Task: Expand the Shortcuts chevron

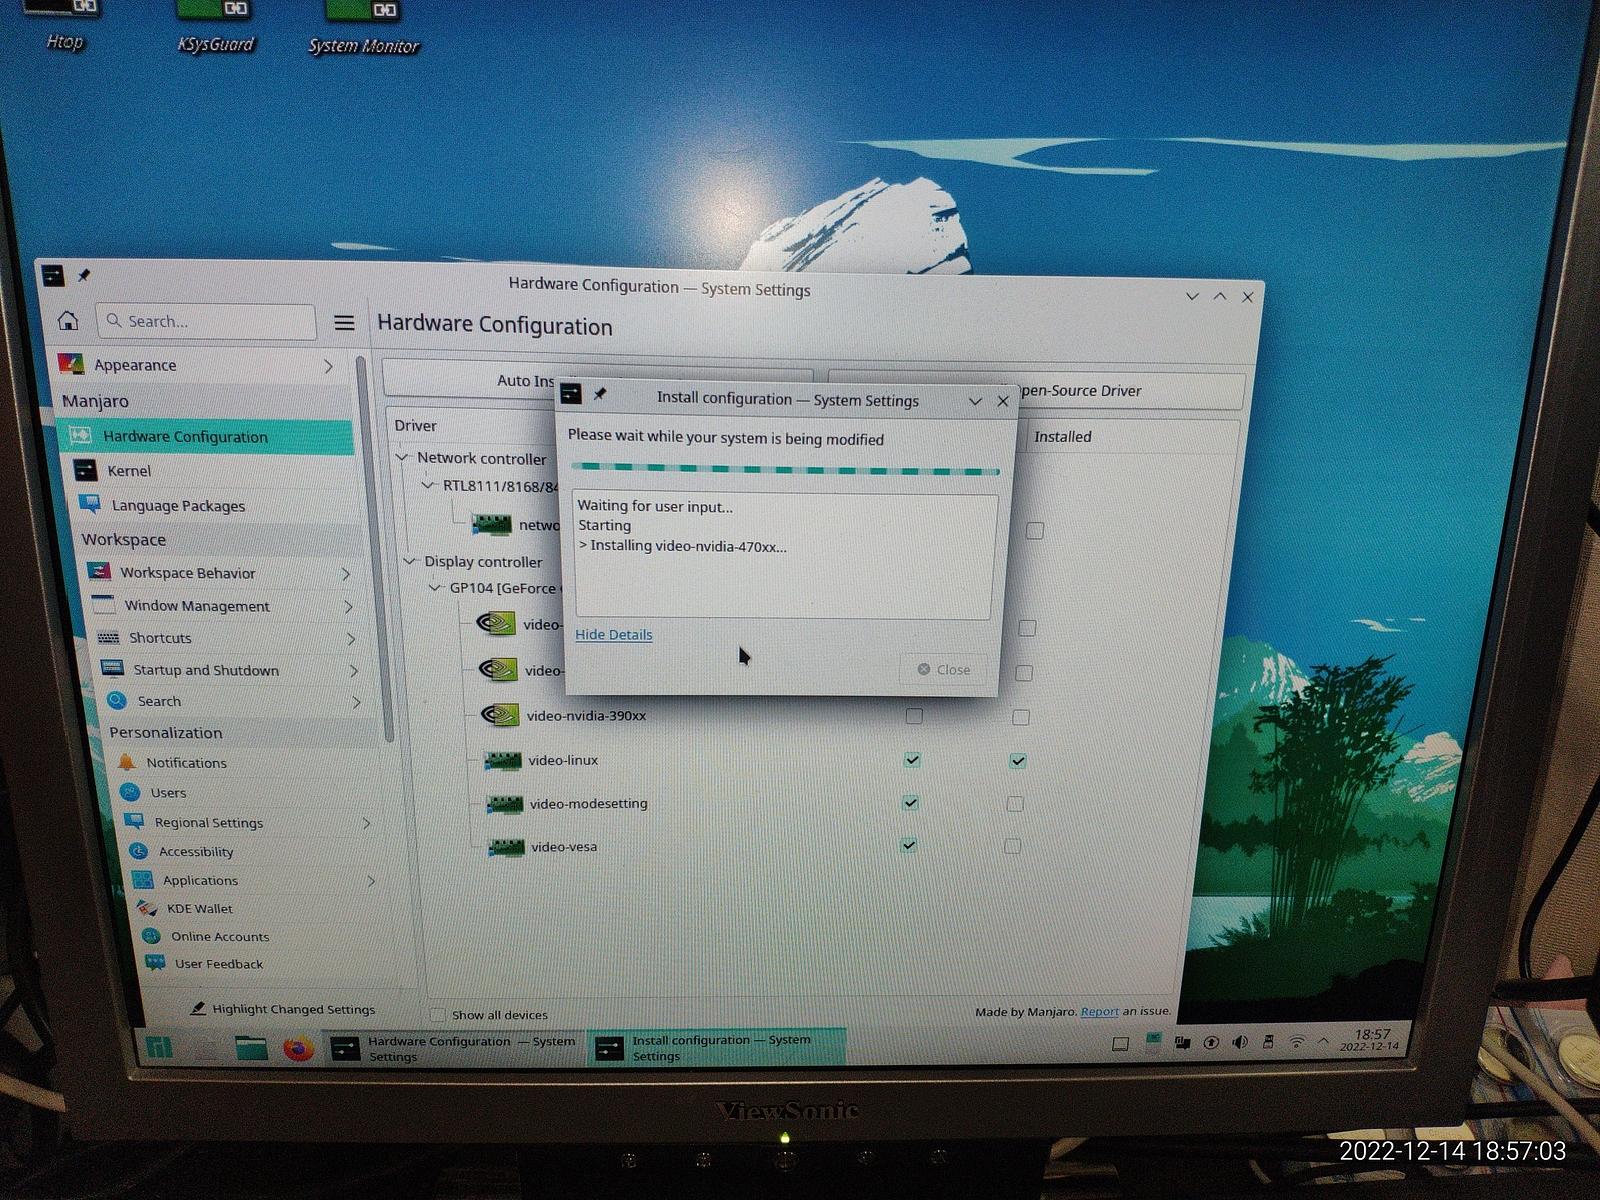Action: tap(351, 638)
